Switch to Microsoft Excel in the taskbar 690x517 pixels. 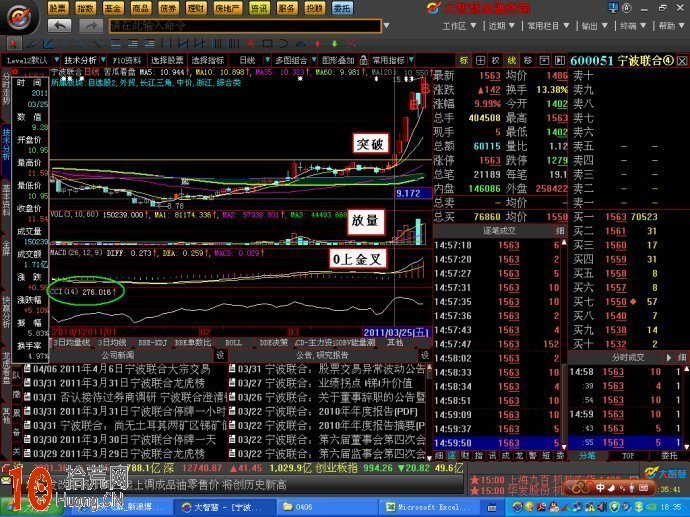coord(430,507)
